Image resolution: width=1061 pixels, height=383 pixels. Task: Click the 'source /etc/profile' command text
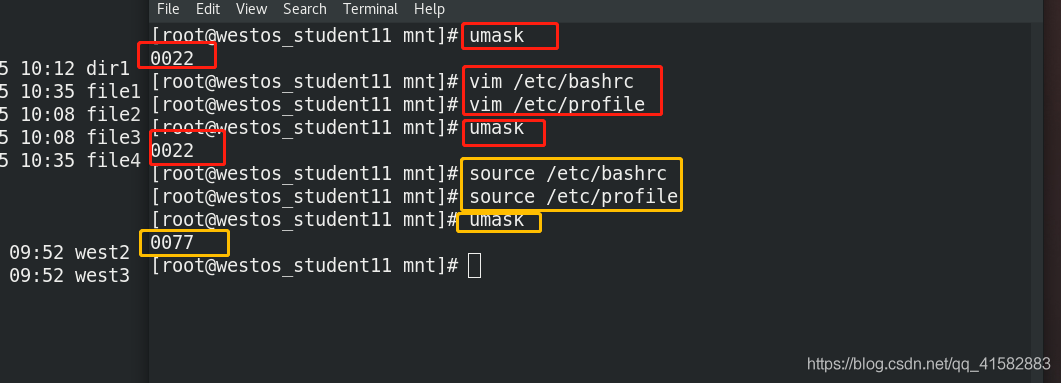coord(574,196)
